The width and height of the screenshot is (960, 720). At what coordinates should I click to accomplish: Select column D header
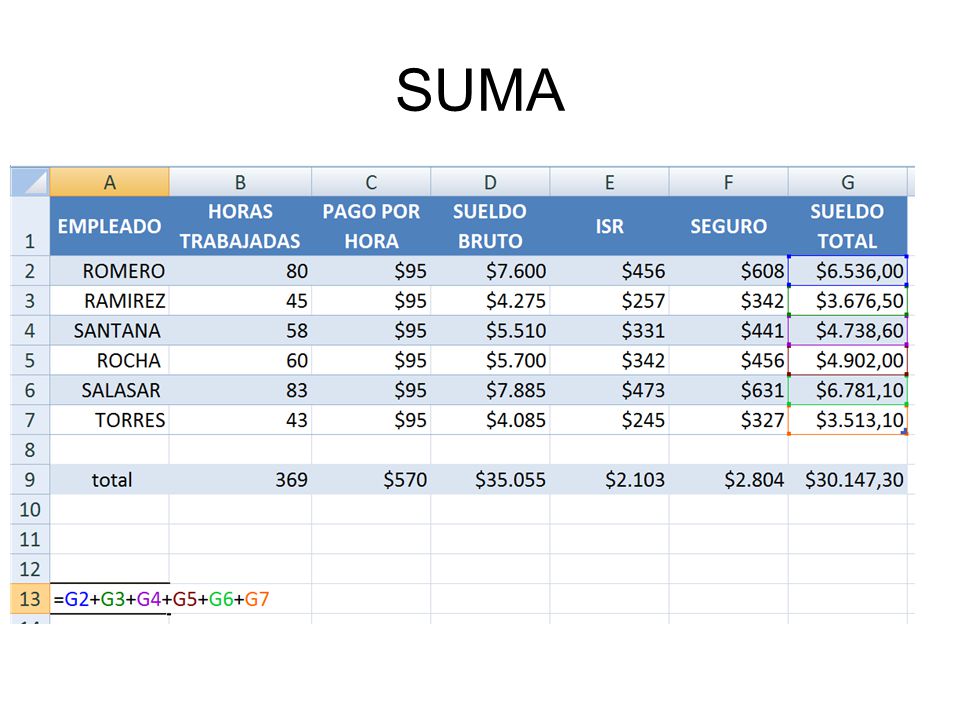point(490,182)
